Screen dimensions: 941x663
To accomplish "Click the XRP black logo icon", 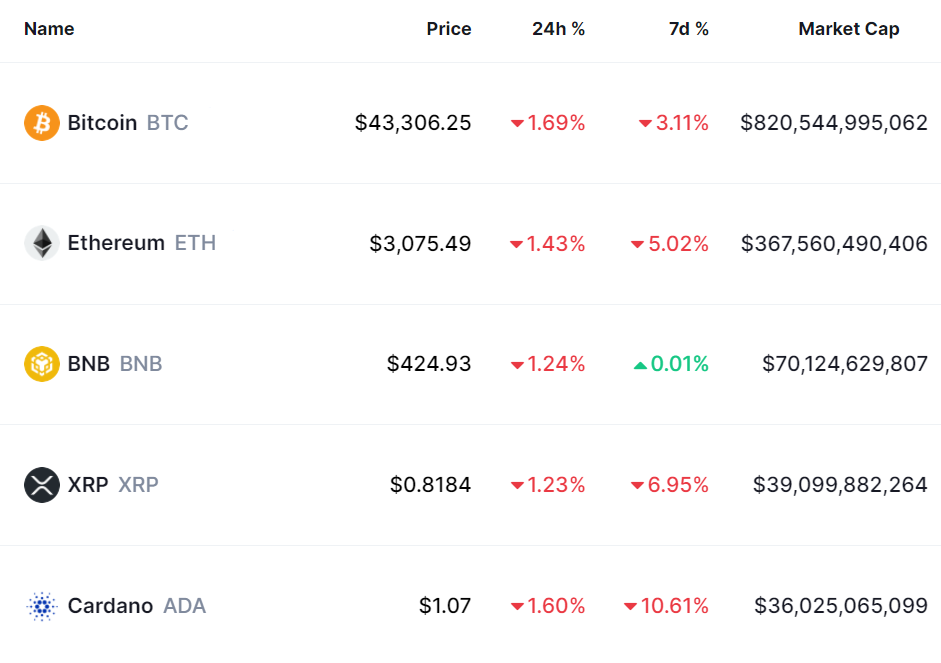I will point(42,485).
